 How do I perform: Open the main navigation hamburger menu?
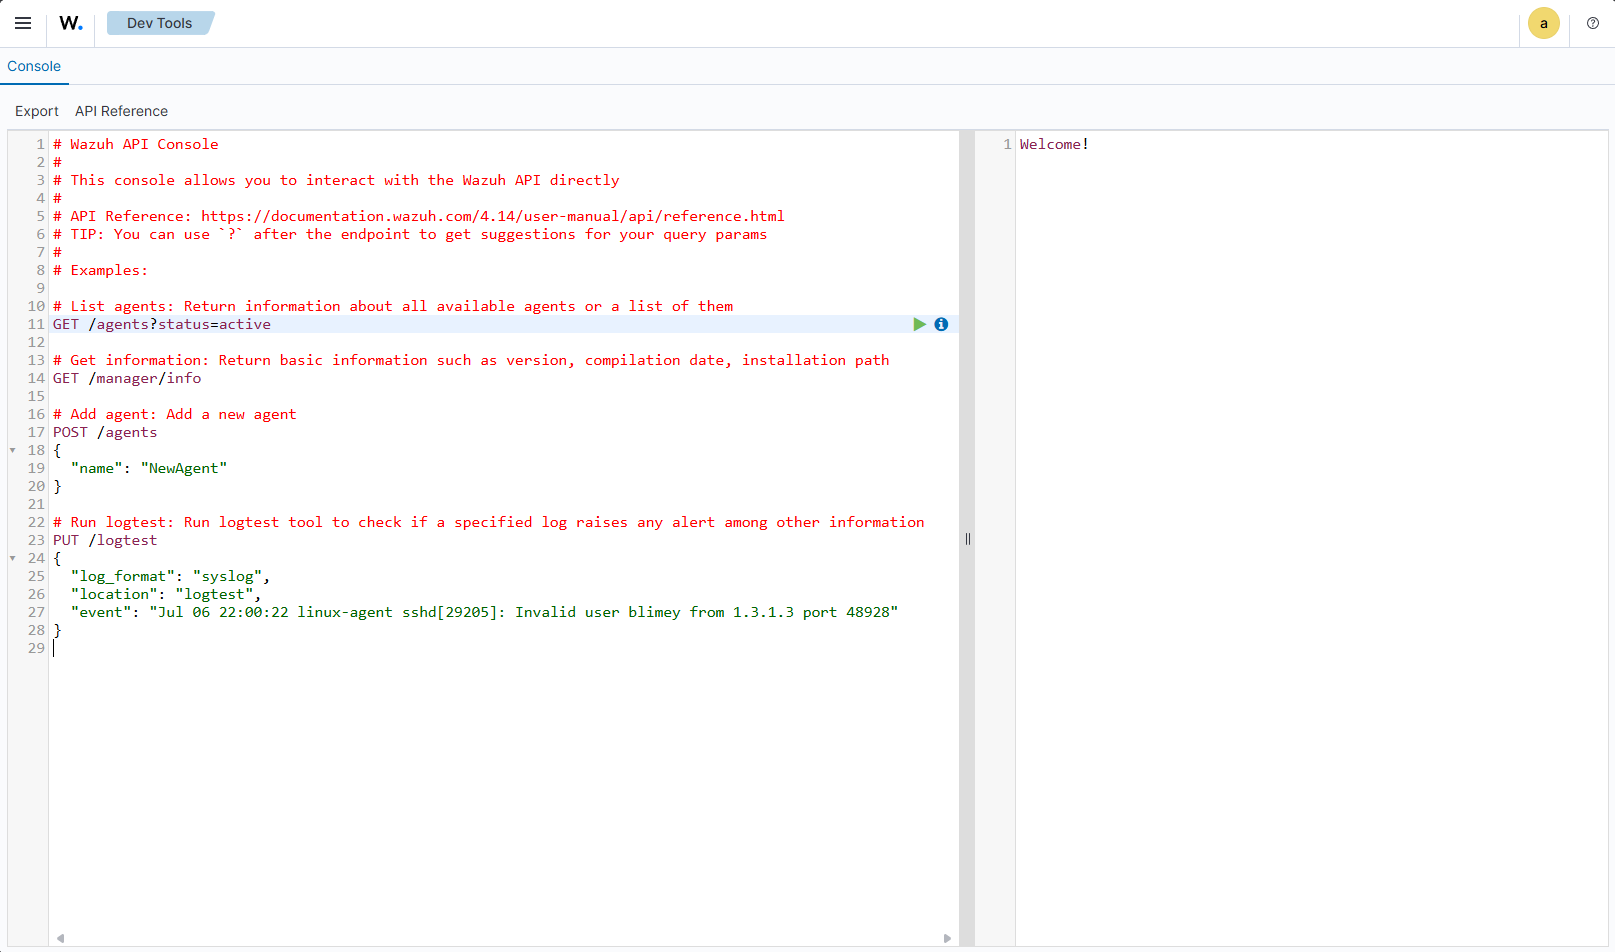22,23
